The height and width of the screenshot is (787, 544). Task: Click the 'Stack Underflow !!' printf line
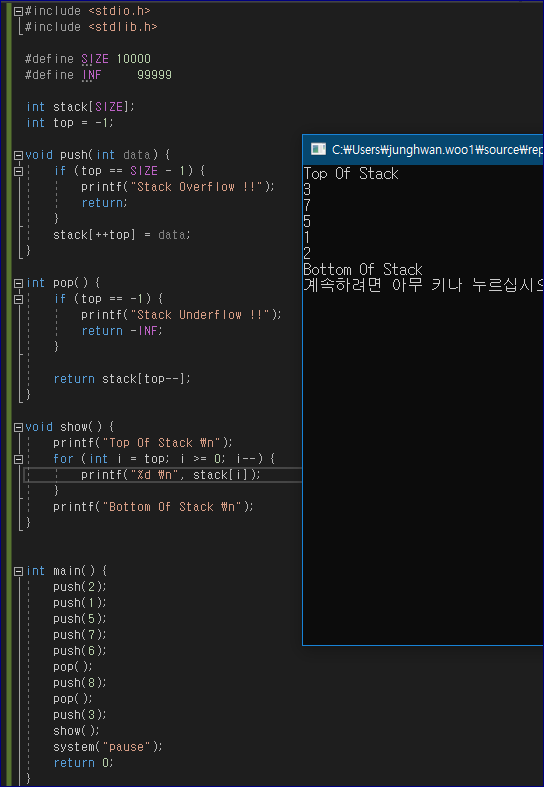(182, 315)
